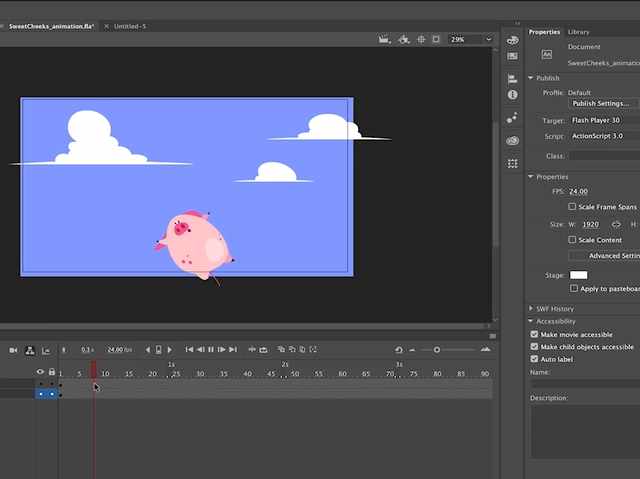Click the Modify Markers bracket icon
640x479 pixels.
point(313,349)
